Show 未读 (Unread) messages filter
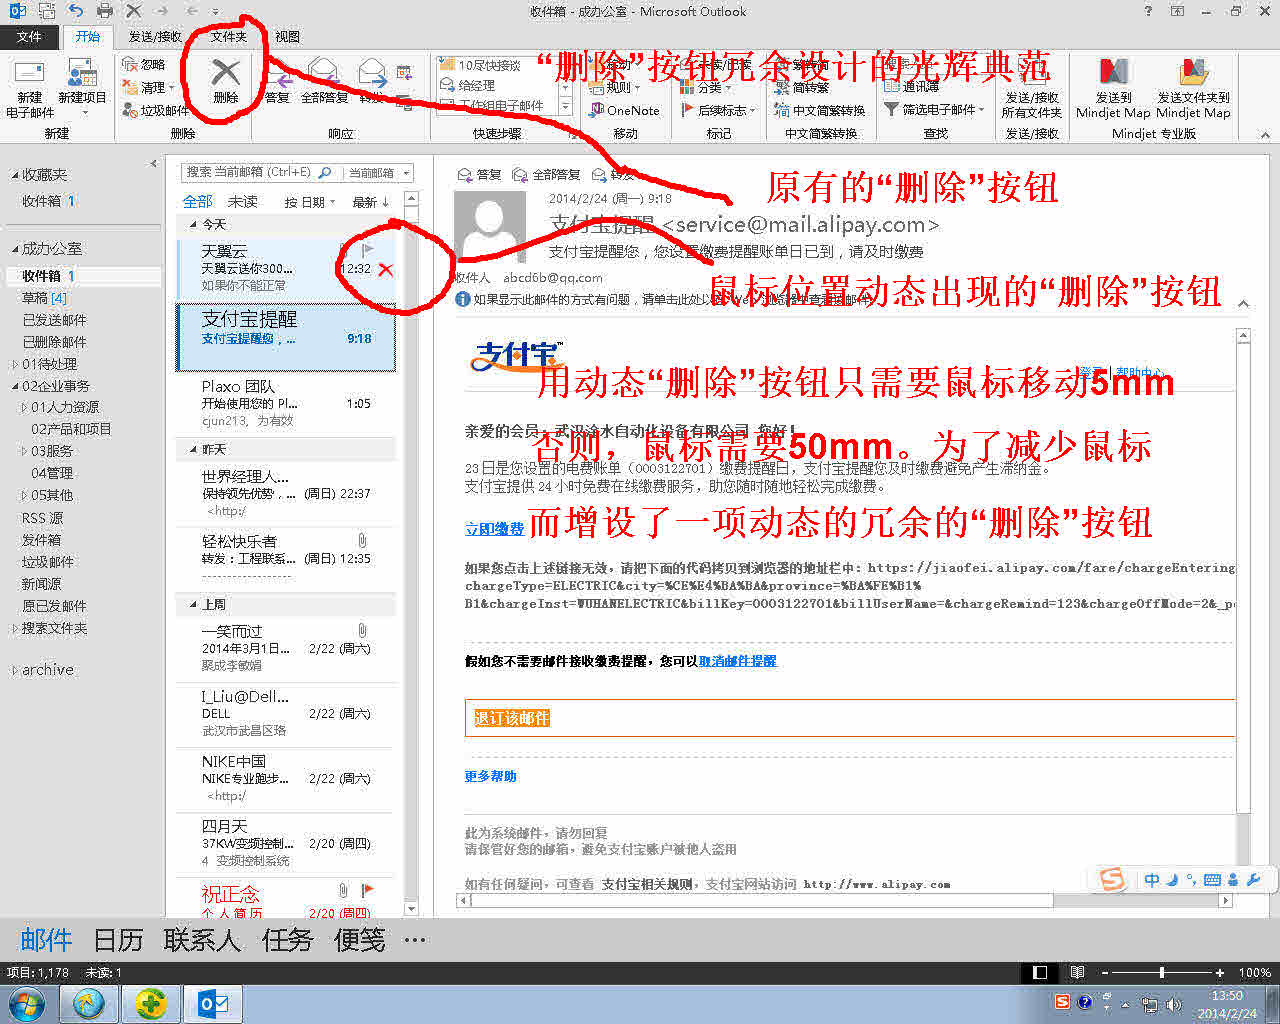The height and width of the screenshot is (1024, 1280). tap(242, 202)
